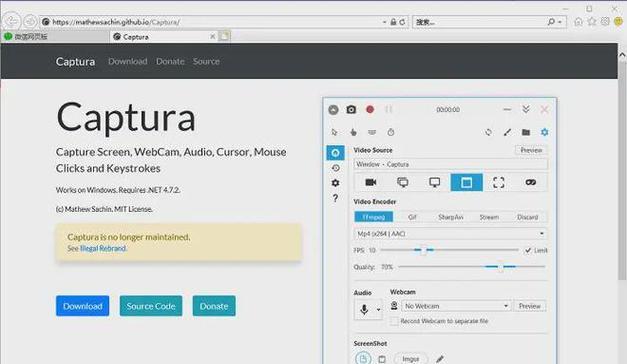The image size is (627, 364).
Task: Click Preview button next to Video Source
Action: click(x=531, y=150)
